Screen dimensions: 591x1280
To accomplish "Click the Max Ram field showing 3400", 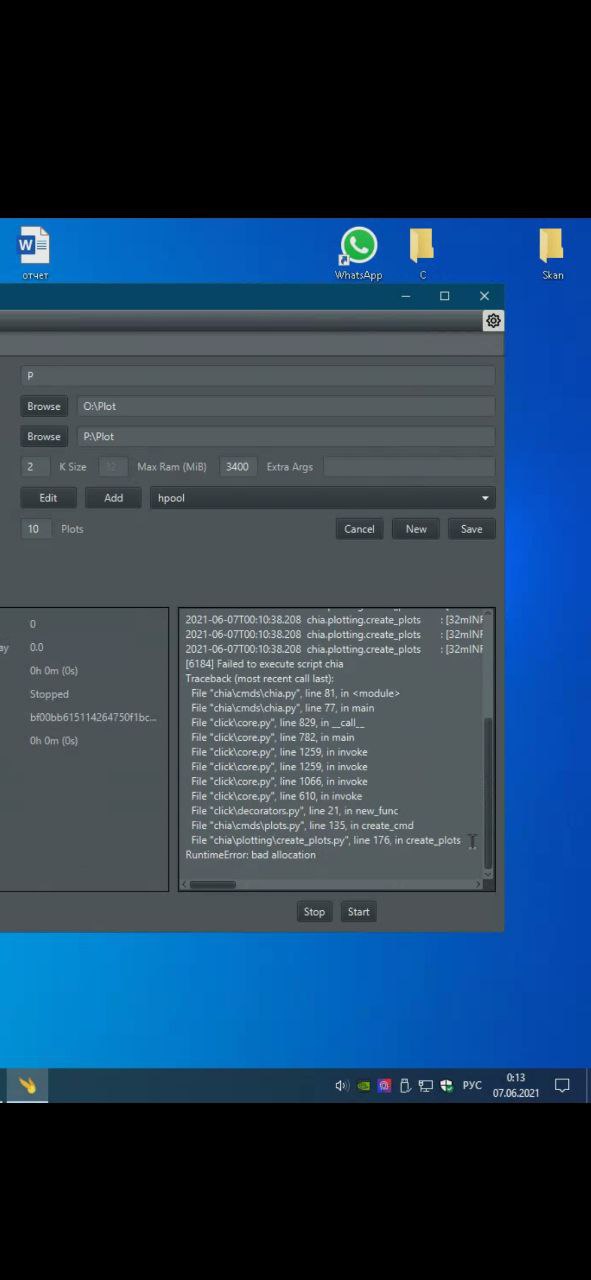I will pos(239,467).
